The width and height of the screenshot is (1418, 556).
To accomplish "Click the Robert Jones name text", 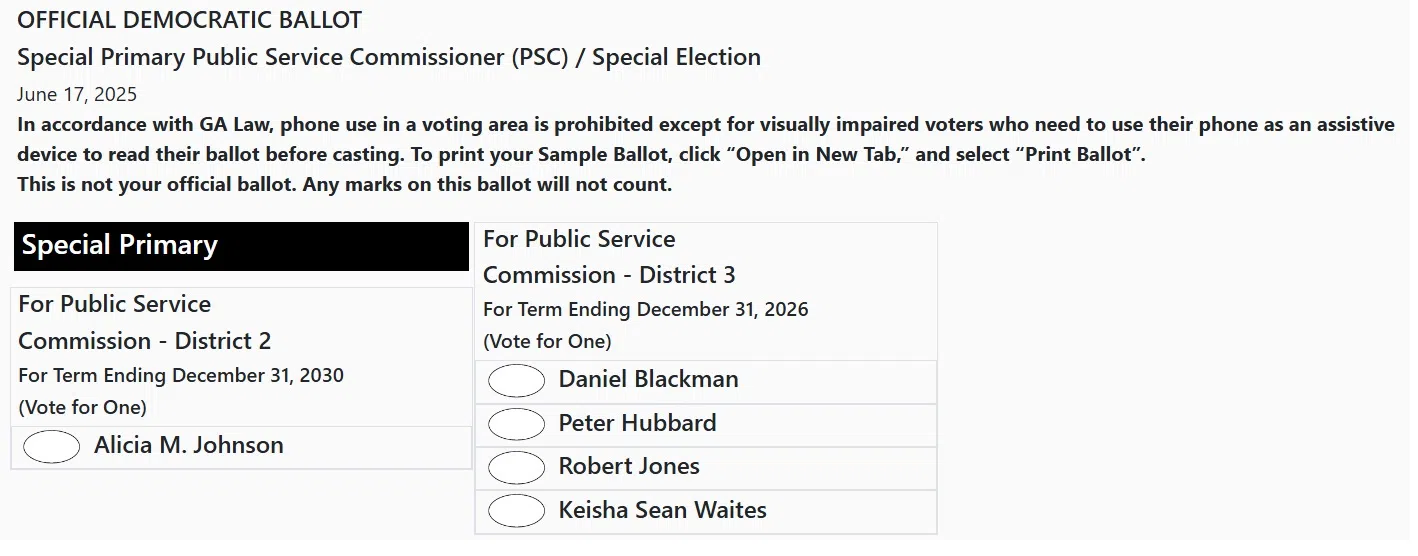I will pyautogui.click(x=629, y=466).
